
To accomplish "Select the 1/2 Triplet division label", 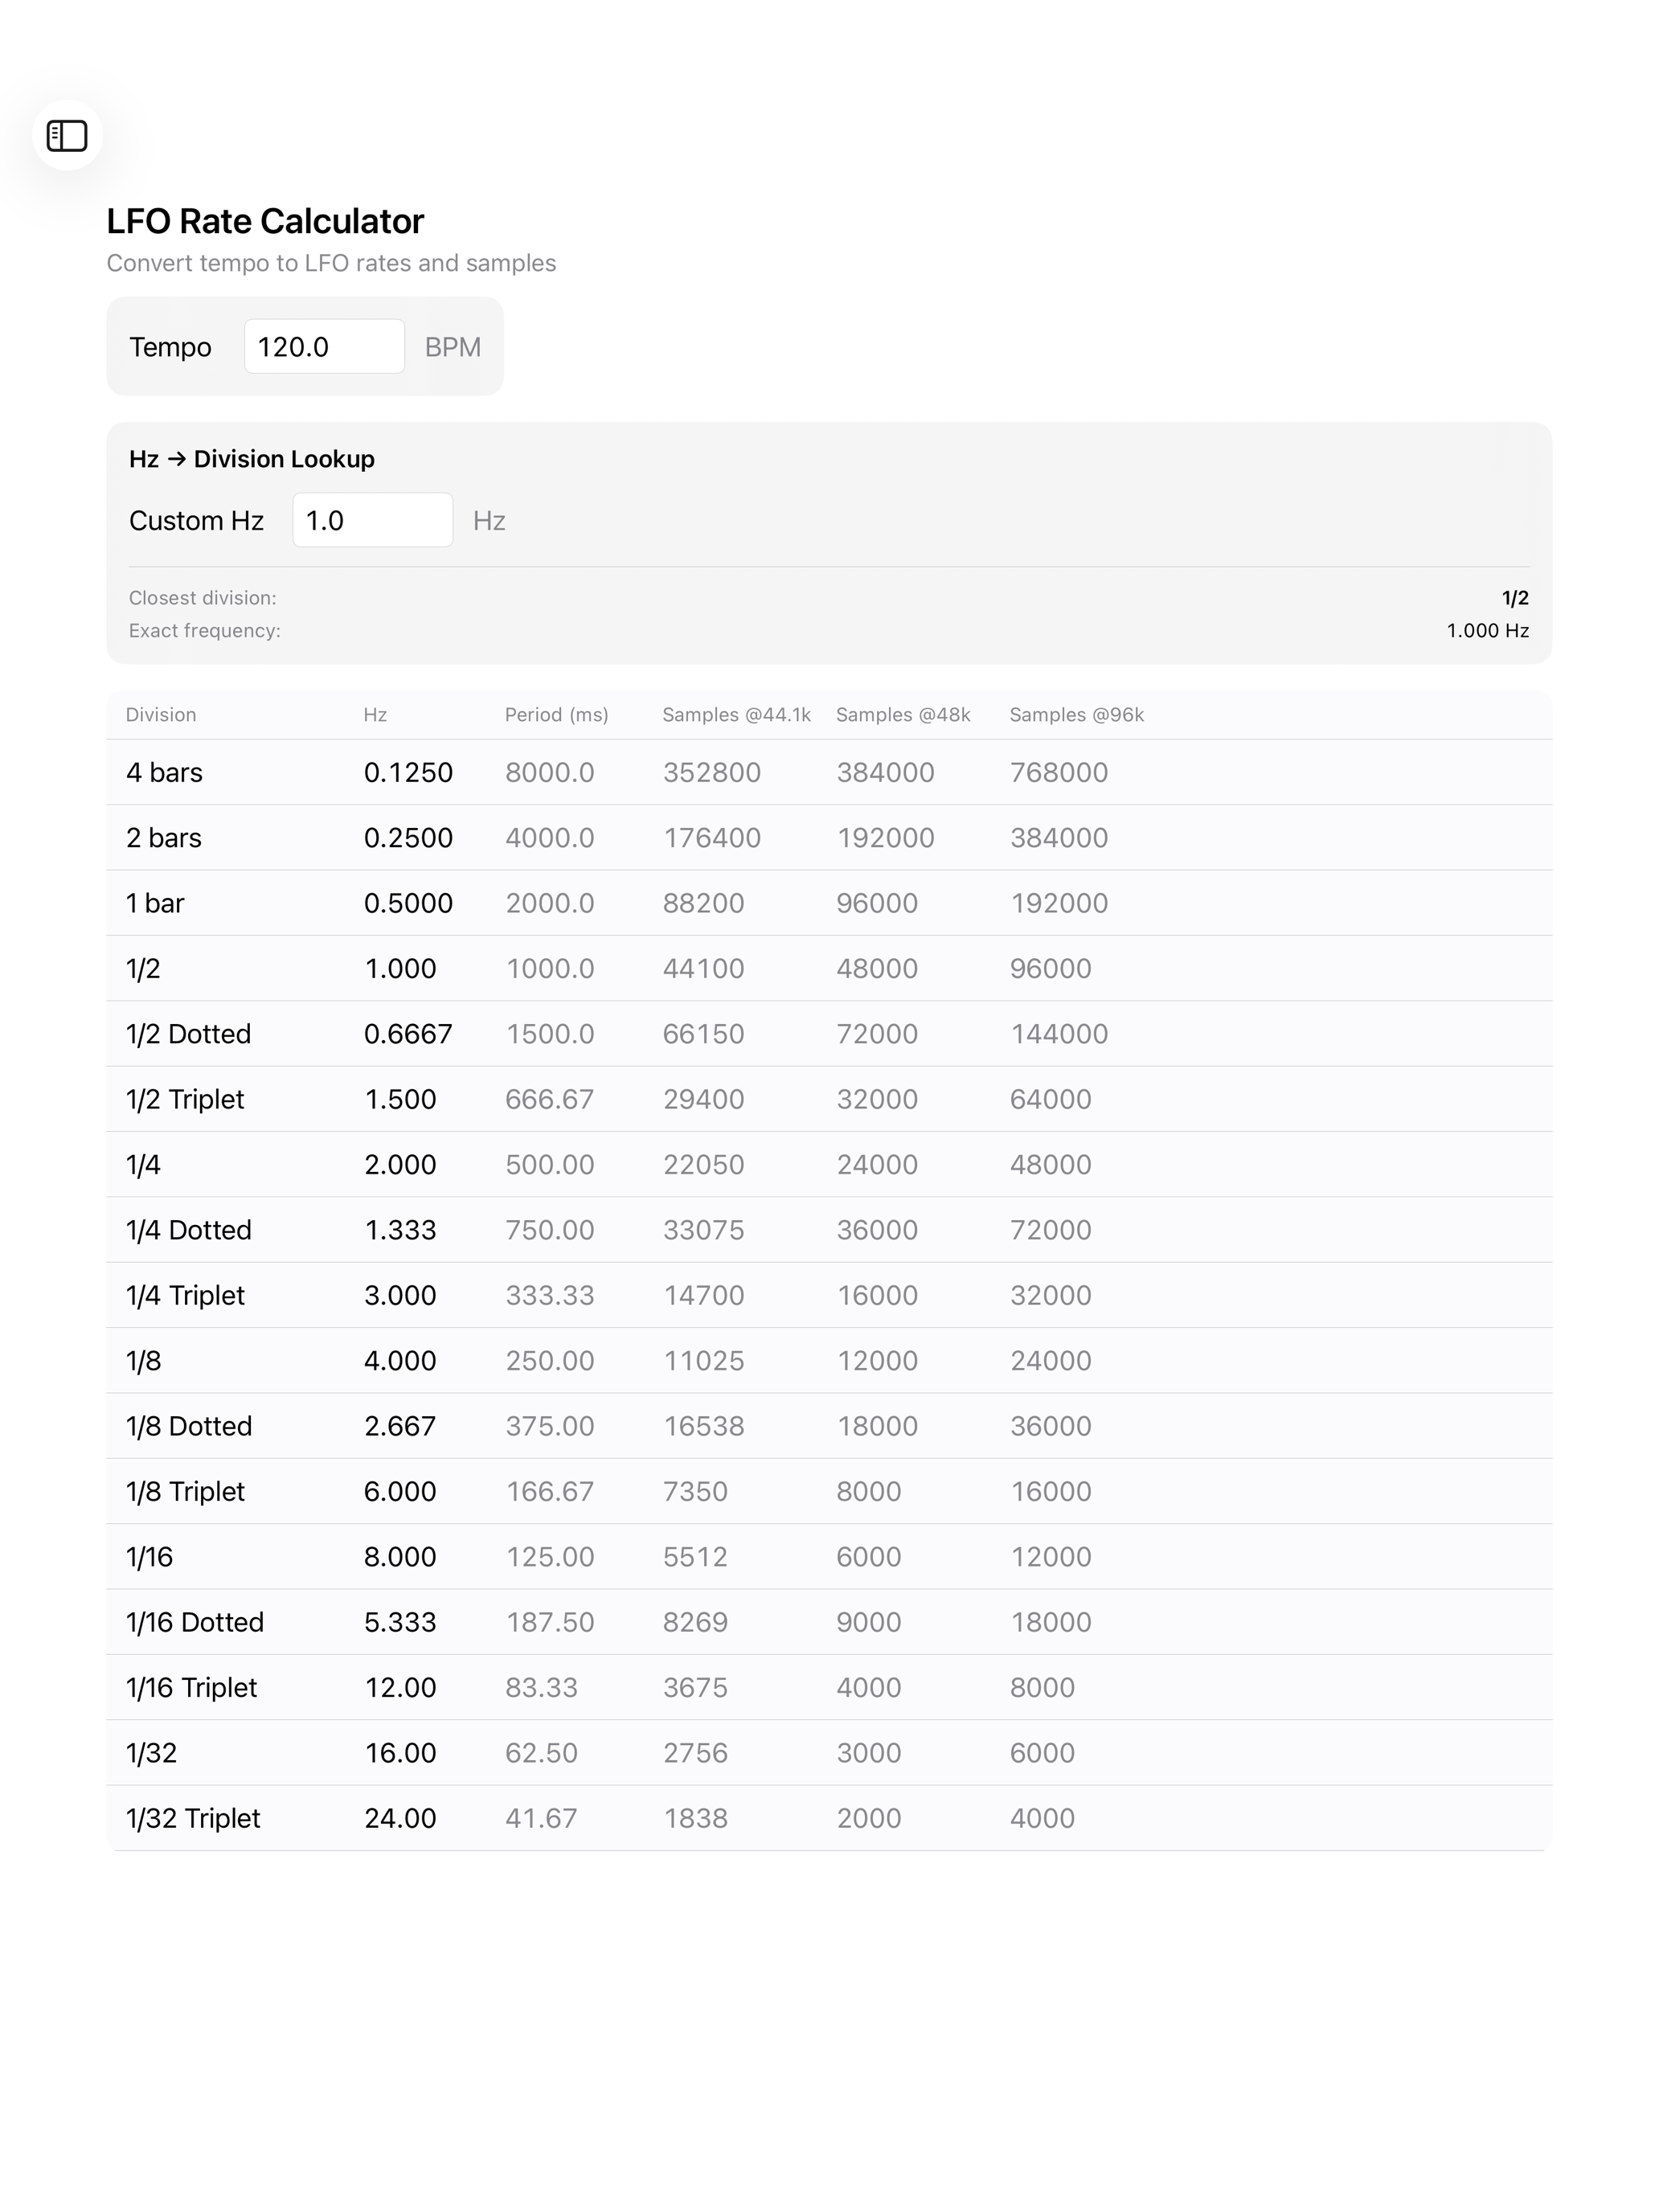I will click(x=185, y=1099).
